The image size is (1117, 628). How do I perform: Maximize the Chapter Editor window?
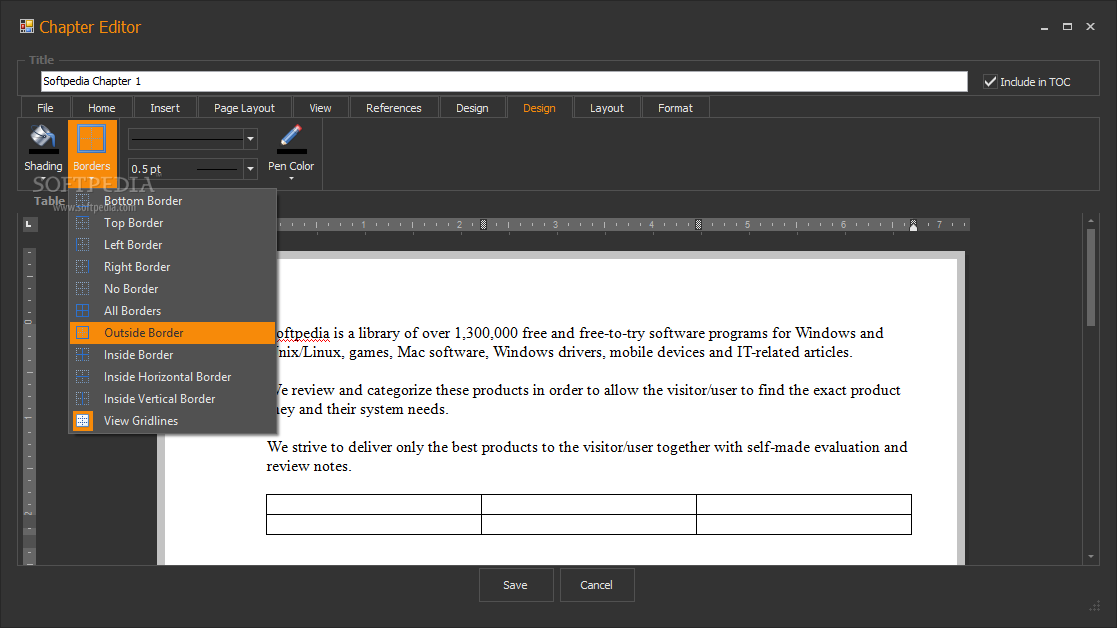[1067, 26]
